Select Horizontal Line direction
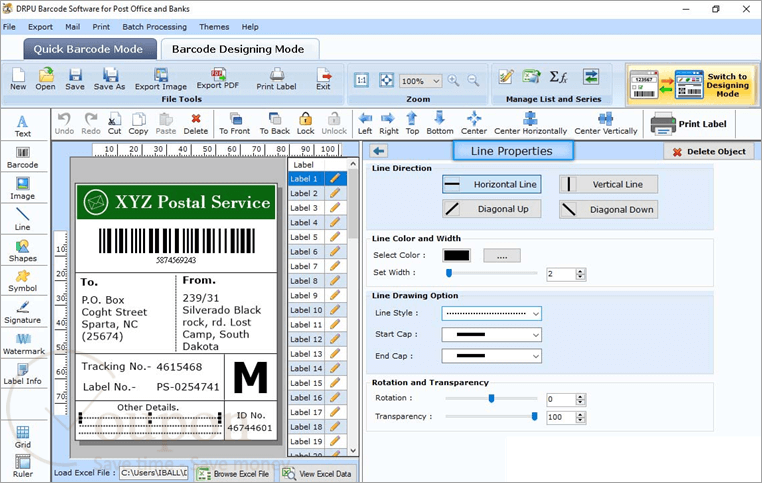The height and width of the screenshot is (483, 762). tap(492, 184)
